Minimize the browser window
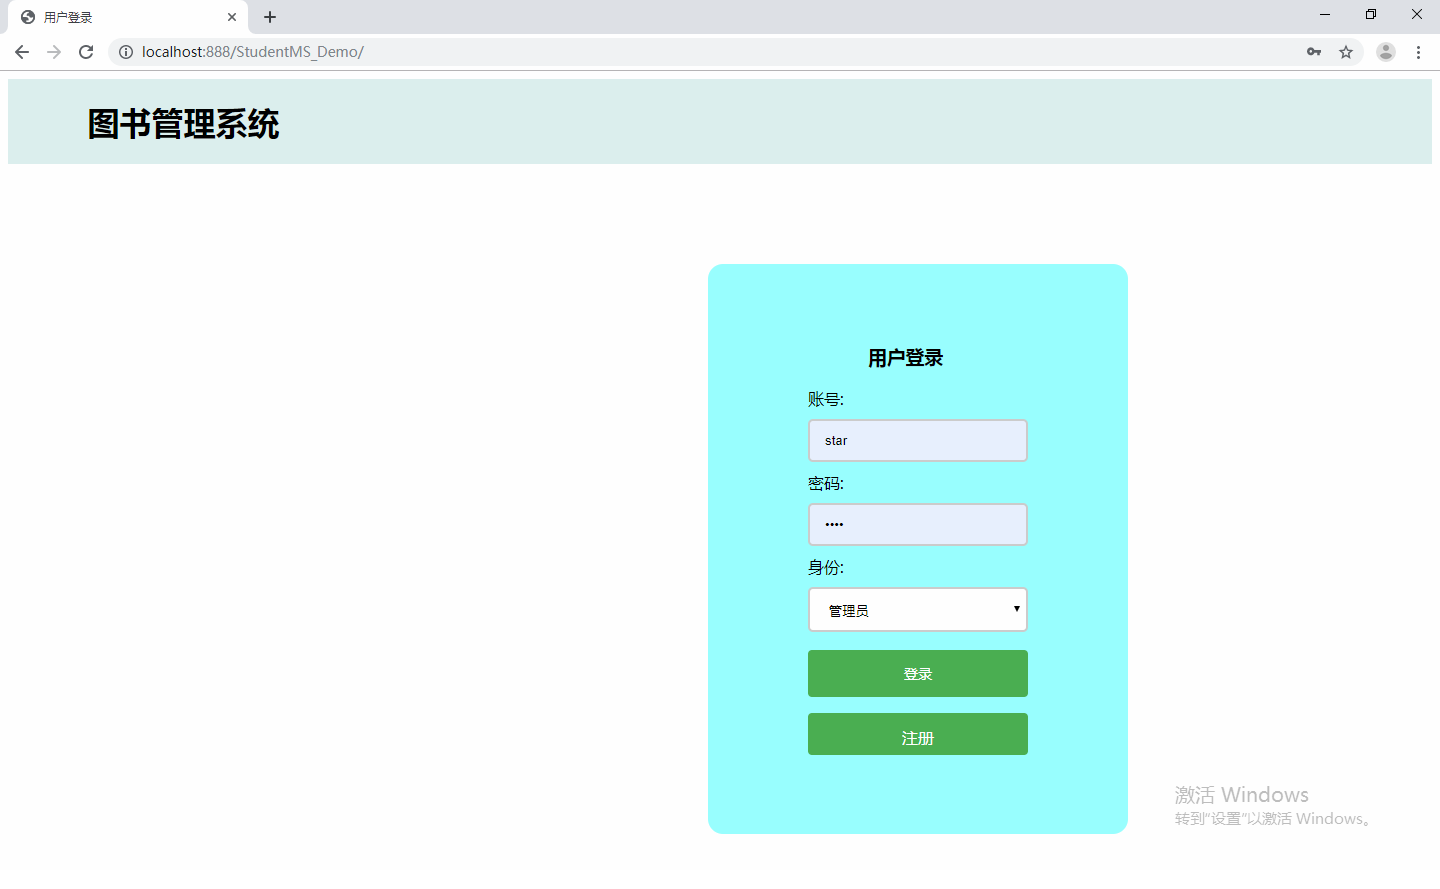The image size is (1440, 889). tap(1325, 15)
